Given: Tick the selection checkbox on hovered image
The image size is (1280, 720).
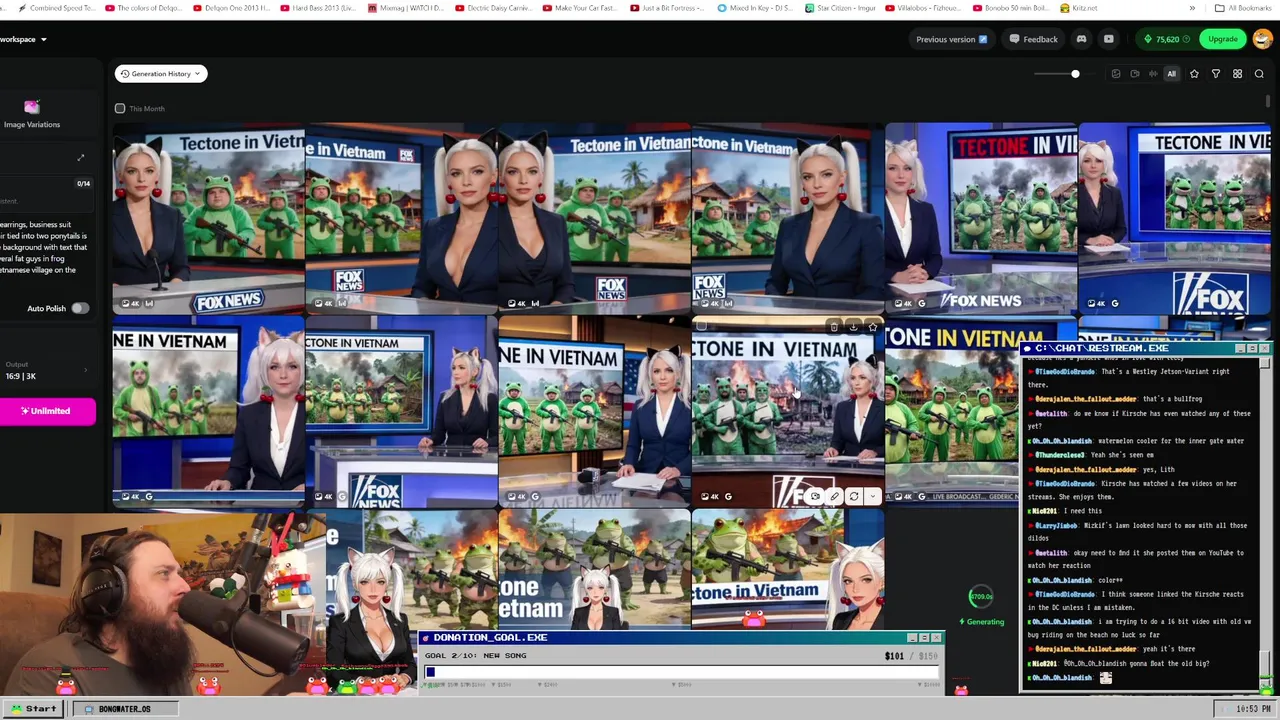Looking at the screenshot, I should click(x=702, y=327).
